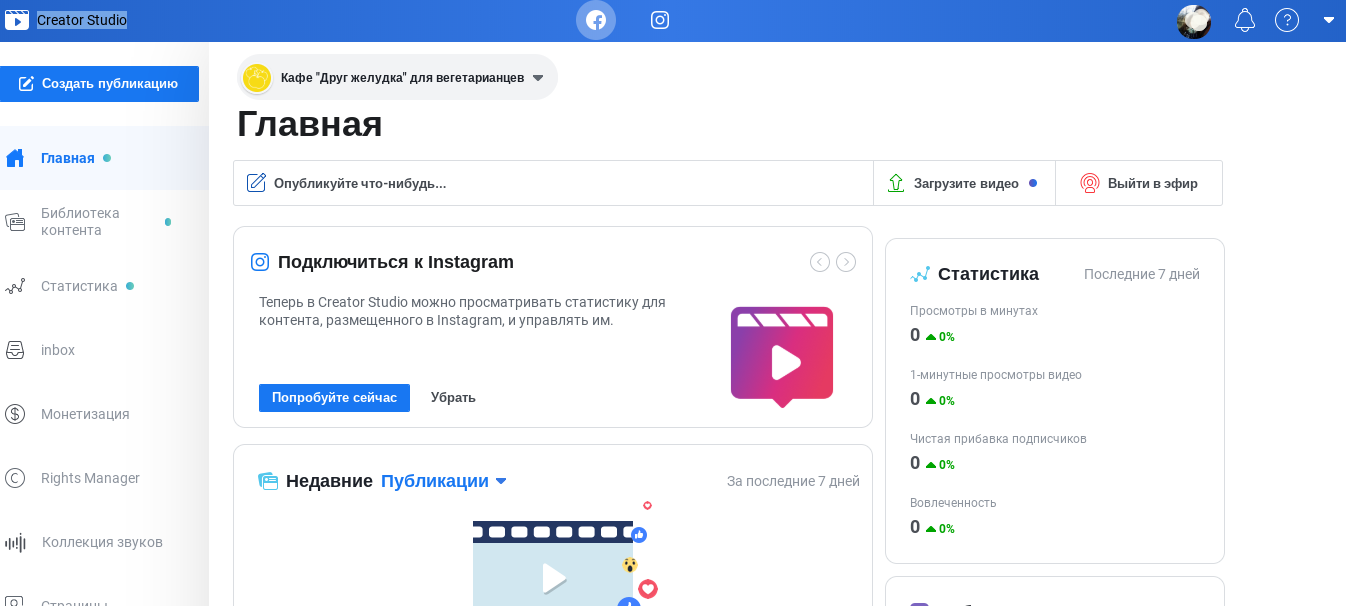Open Статистика in the sidebar
1346x606 pixels.
(x=104, y=286)
